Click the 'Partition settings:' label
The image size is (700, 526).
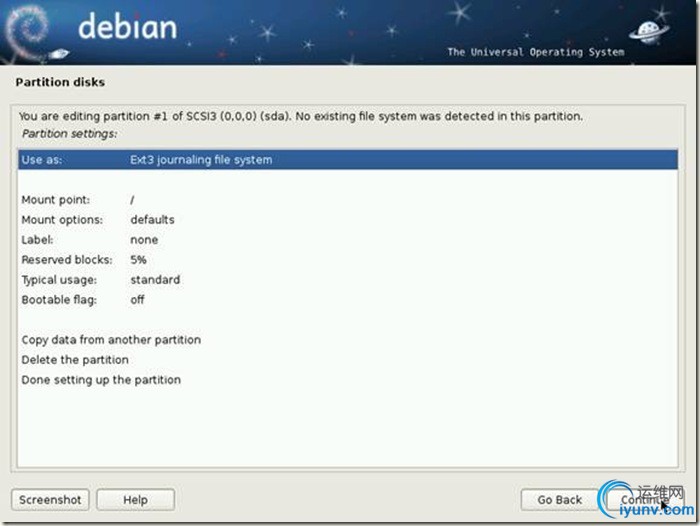point(70,134)
